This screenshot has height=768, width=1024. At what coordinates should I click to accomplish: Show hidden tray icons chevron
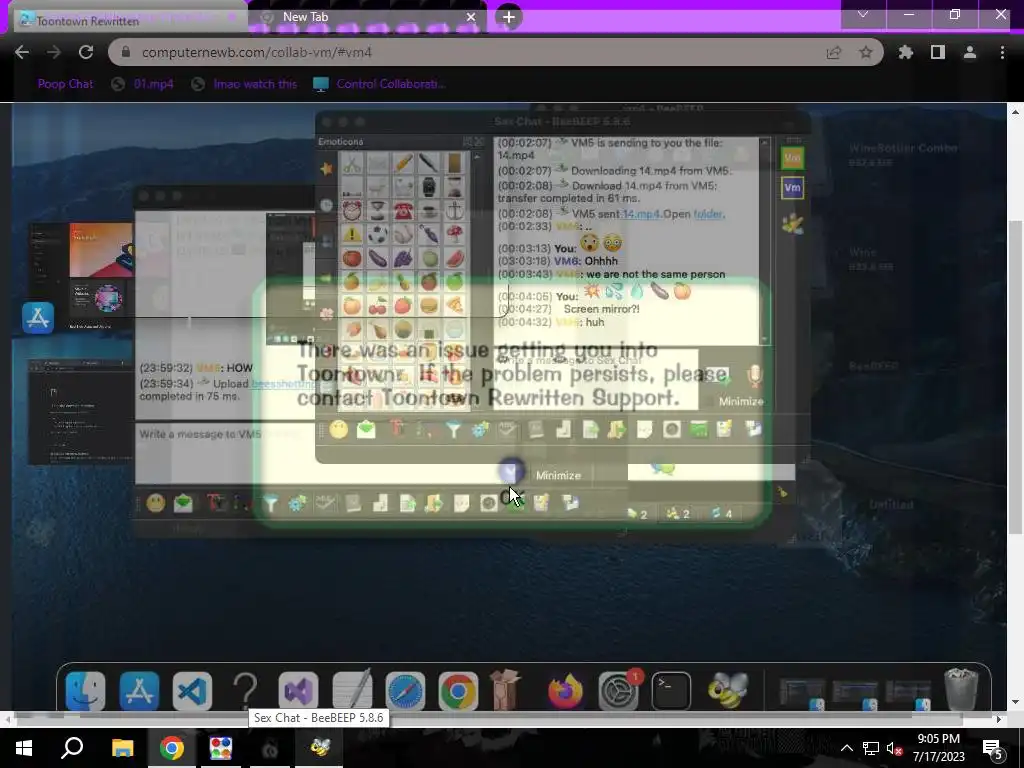[x=846, y=748]
